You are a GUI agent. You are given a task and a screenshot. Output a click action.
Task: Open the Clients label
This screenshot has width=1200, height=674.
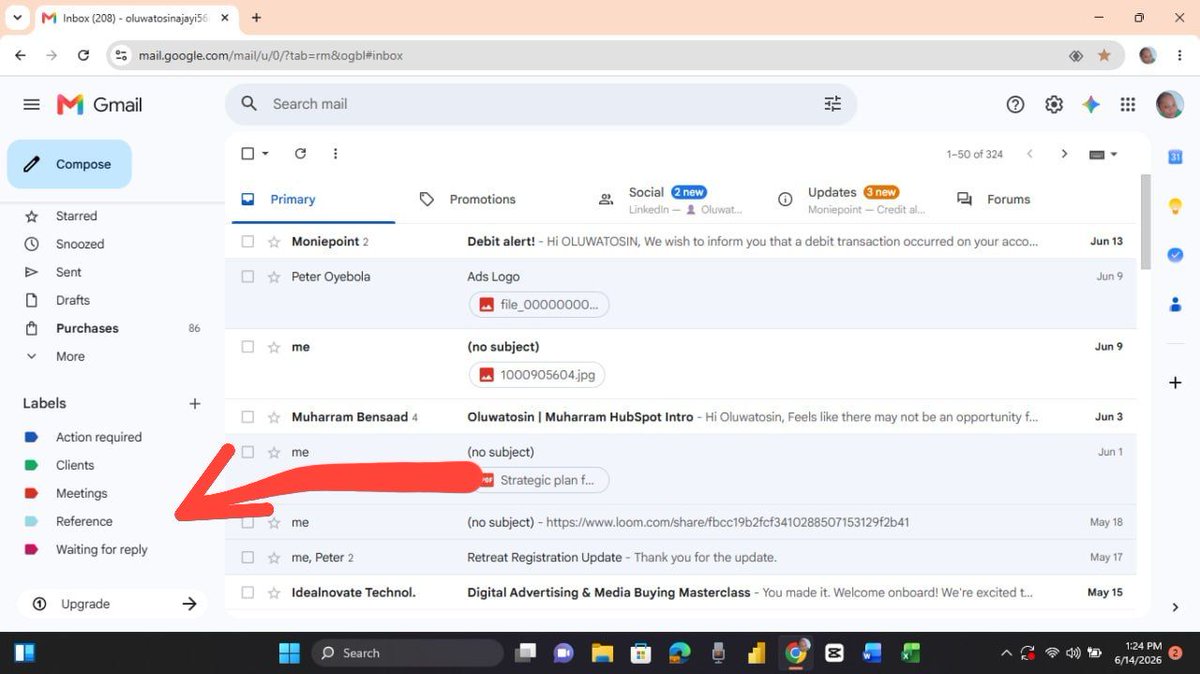tap(75, 465)
